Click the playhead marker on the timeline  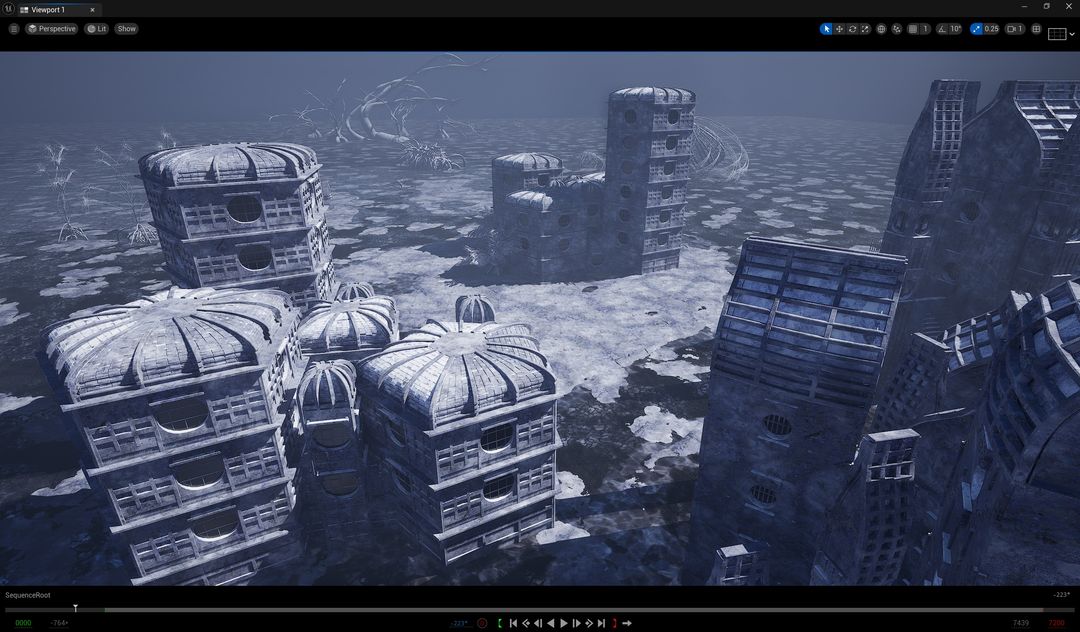(75, 608)
